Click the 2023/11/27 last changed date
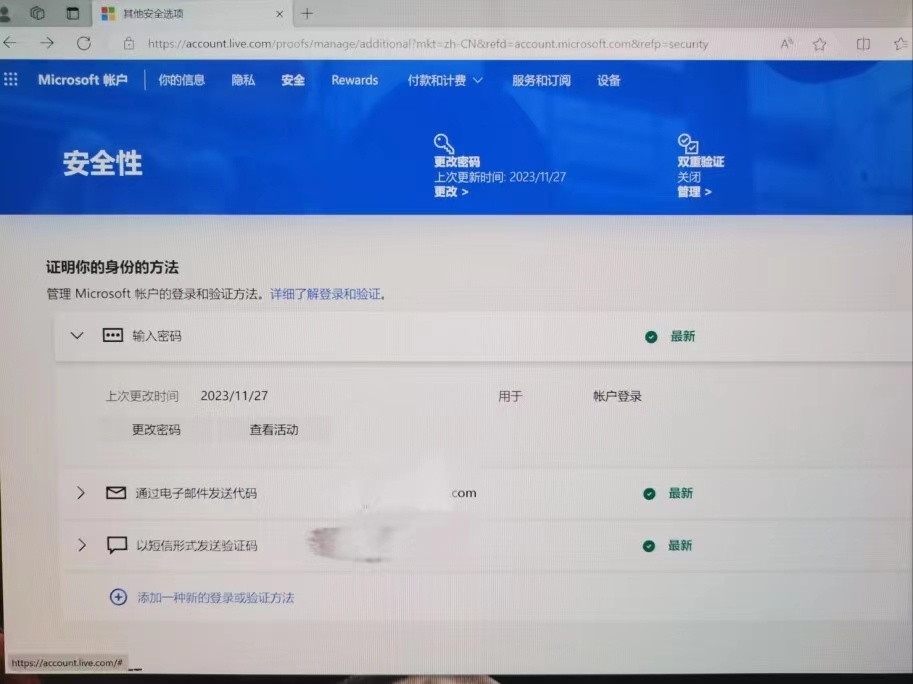This screenshot has width=913, height=684. tap(234, 396)
